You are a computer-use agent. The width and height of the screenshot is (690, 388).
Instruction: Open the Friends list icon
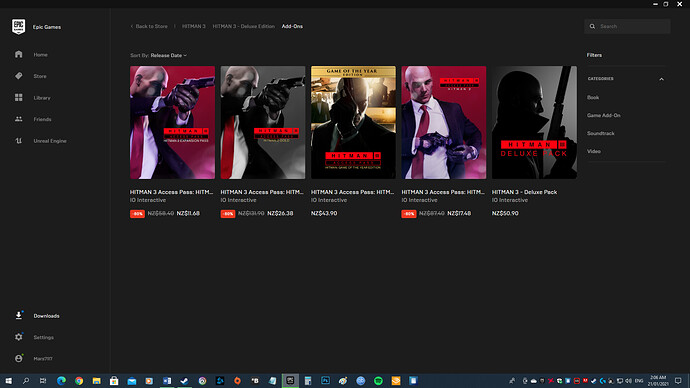(x=18, y=119)
